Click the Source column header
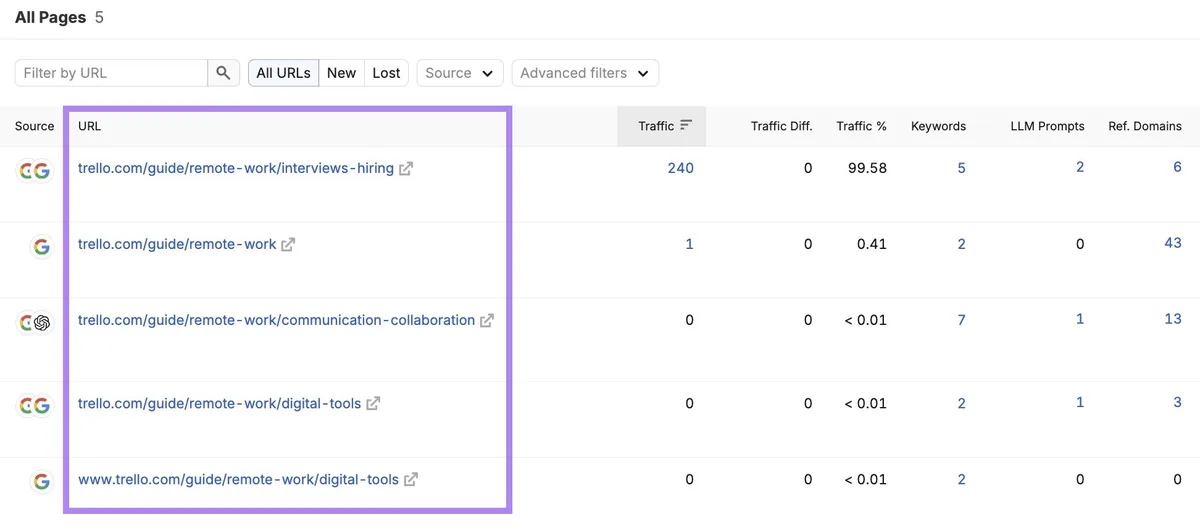The height and width of the screenshot is (530, 1200). coord(34,126)
